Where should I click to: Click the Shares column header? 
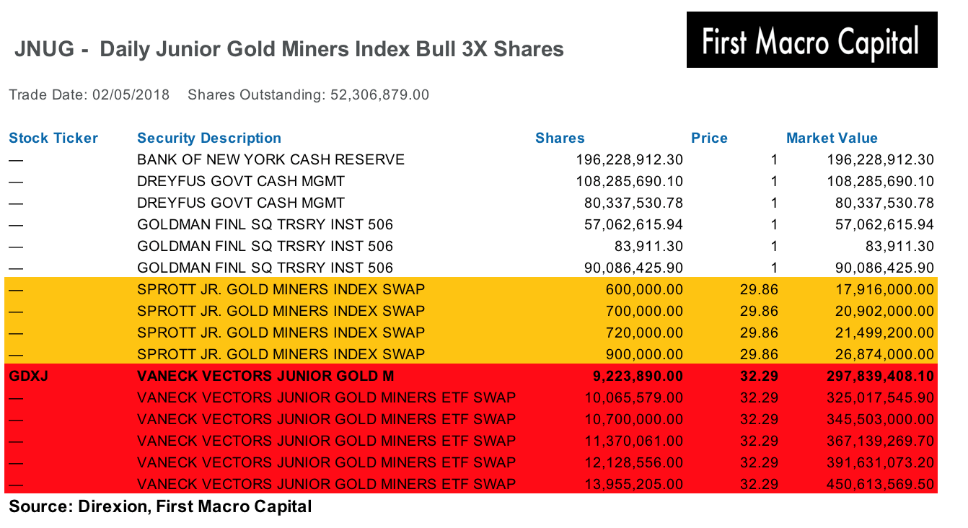pyautogui.click(x=559, y=138)
